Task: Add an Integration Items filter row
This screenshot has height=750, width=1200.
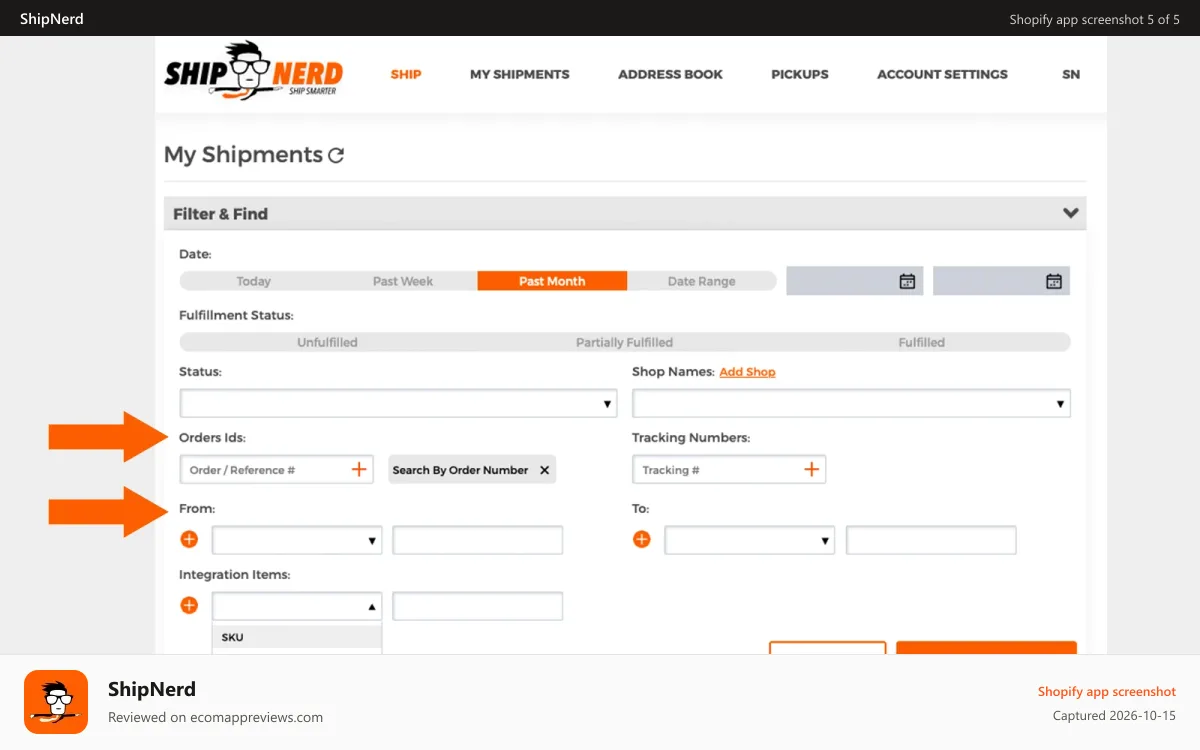Action: 189,605
